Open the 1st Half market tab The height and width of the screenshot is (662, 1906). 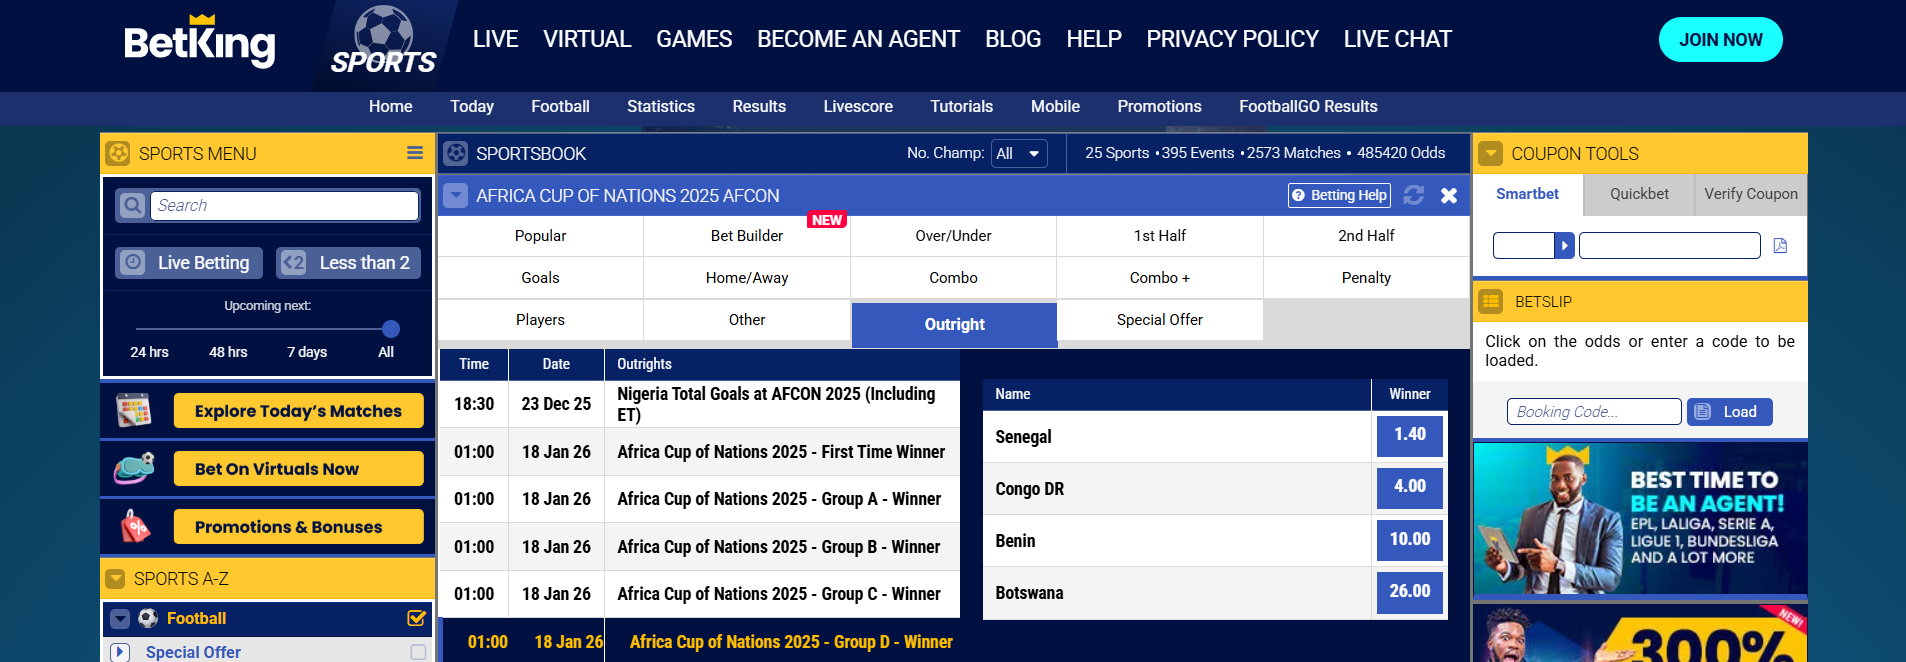[x=1160, y=236]
